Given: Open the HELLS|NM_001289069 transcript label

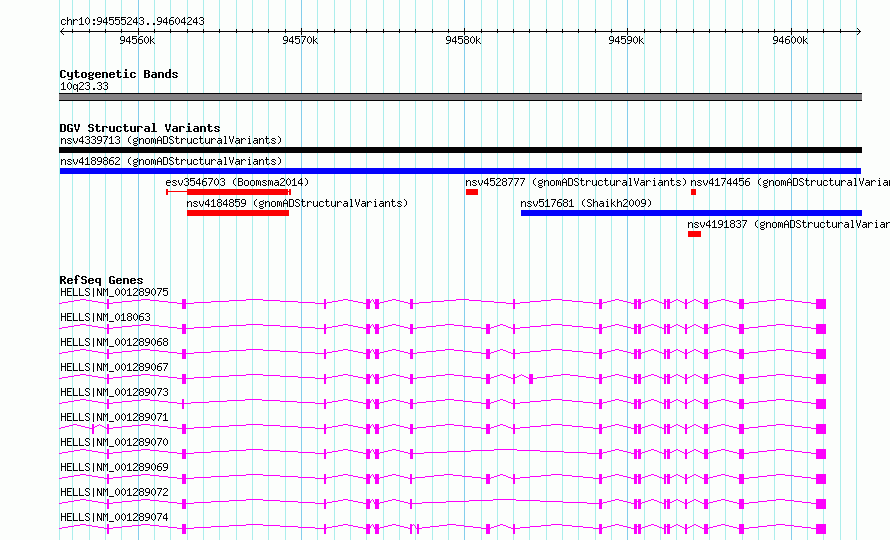Looking at the screenshot, I should click(114, 467).
